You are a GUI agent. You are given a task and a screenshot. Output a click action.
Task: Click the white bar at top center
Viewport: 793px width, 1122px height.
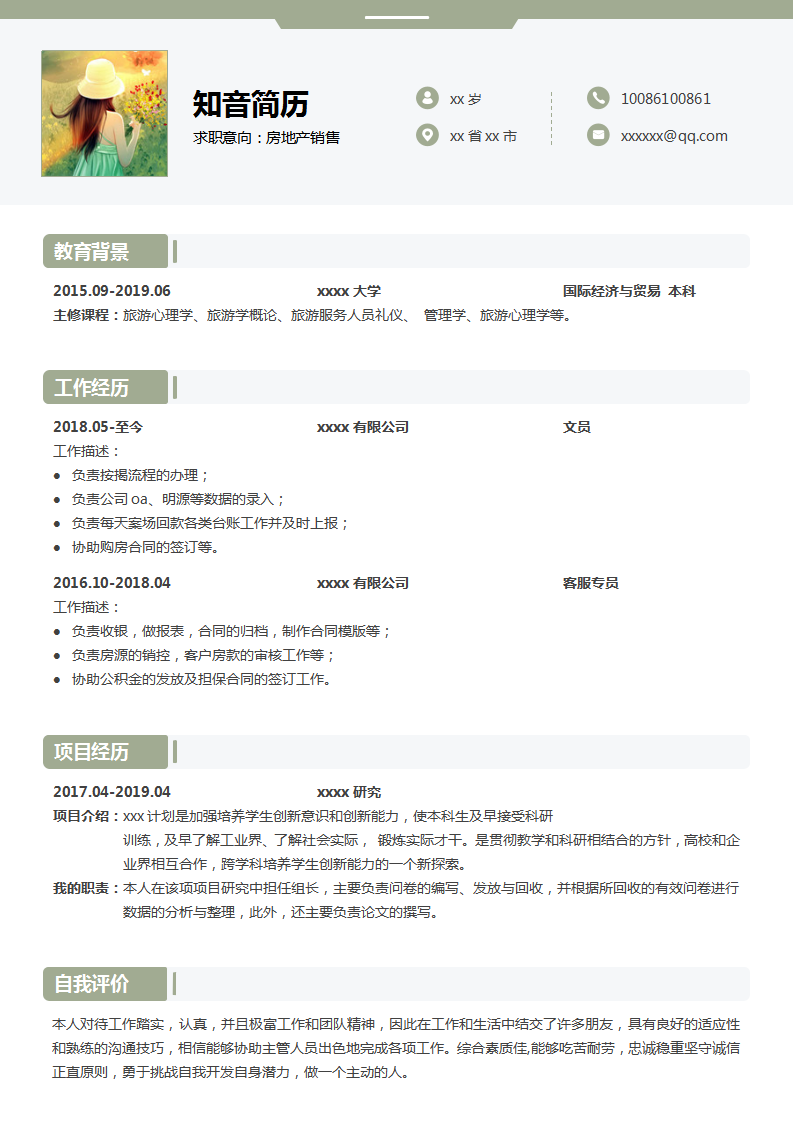(x=396, y=17)
